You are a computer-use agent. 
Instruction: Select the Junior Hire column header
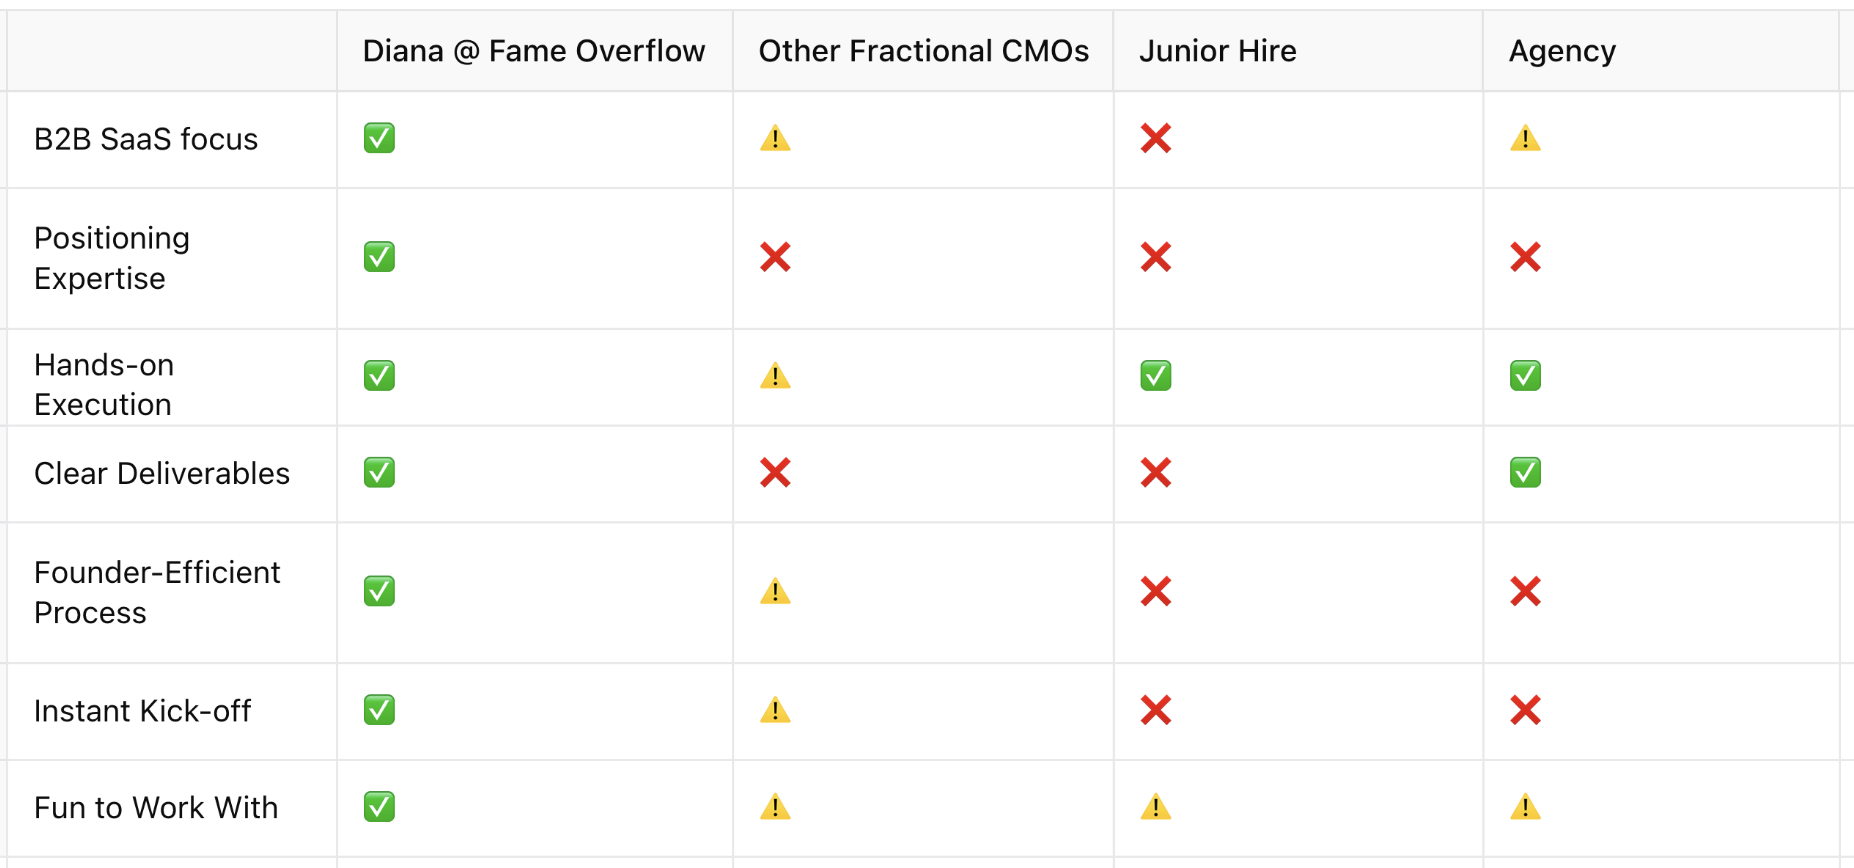(1217, 51)
